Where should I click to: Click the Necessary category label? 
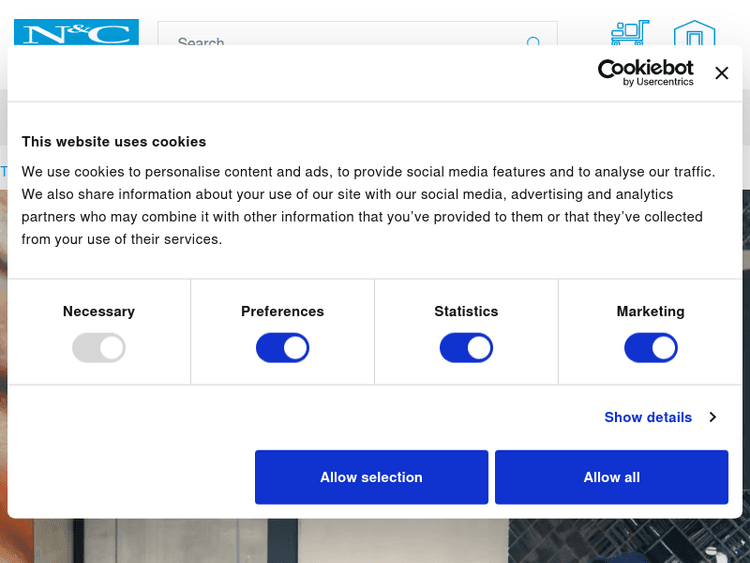click(x=98, y=311)
